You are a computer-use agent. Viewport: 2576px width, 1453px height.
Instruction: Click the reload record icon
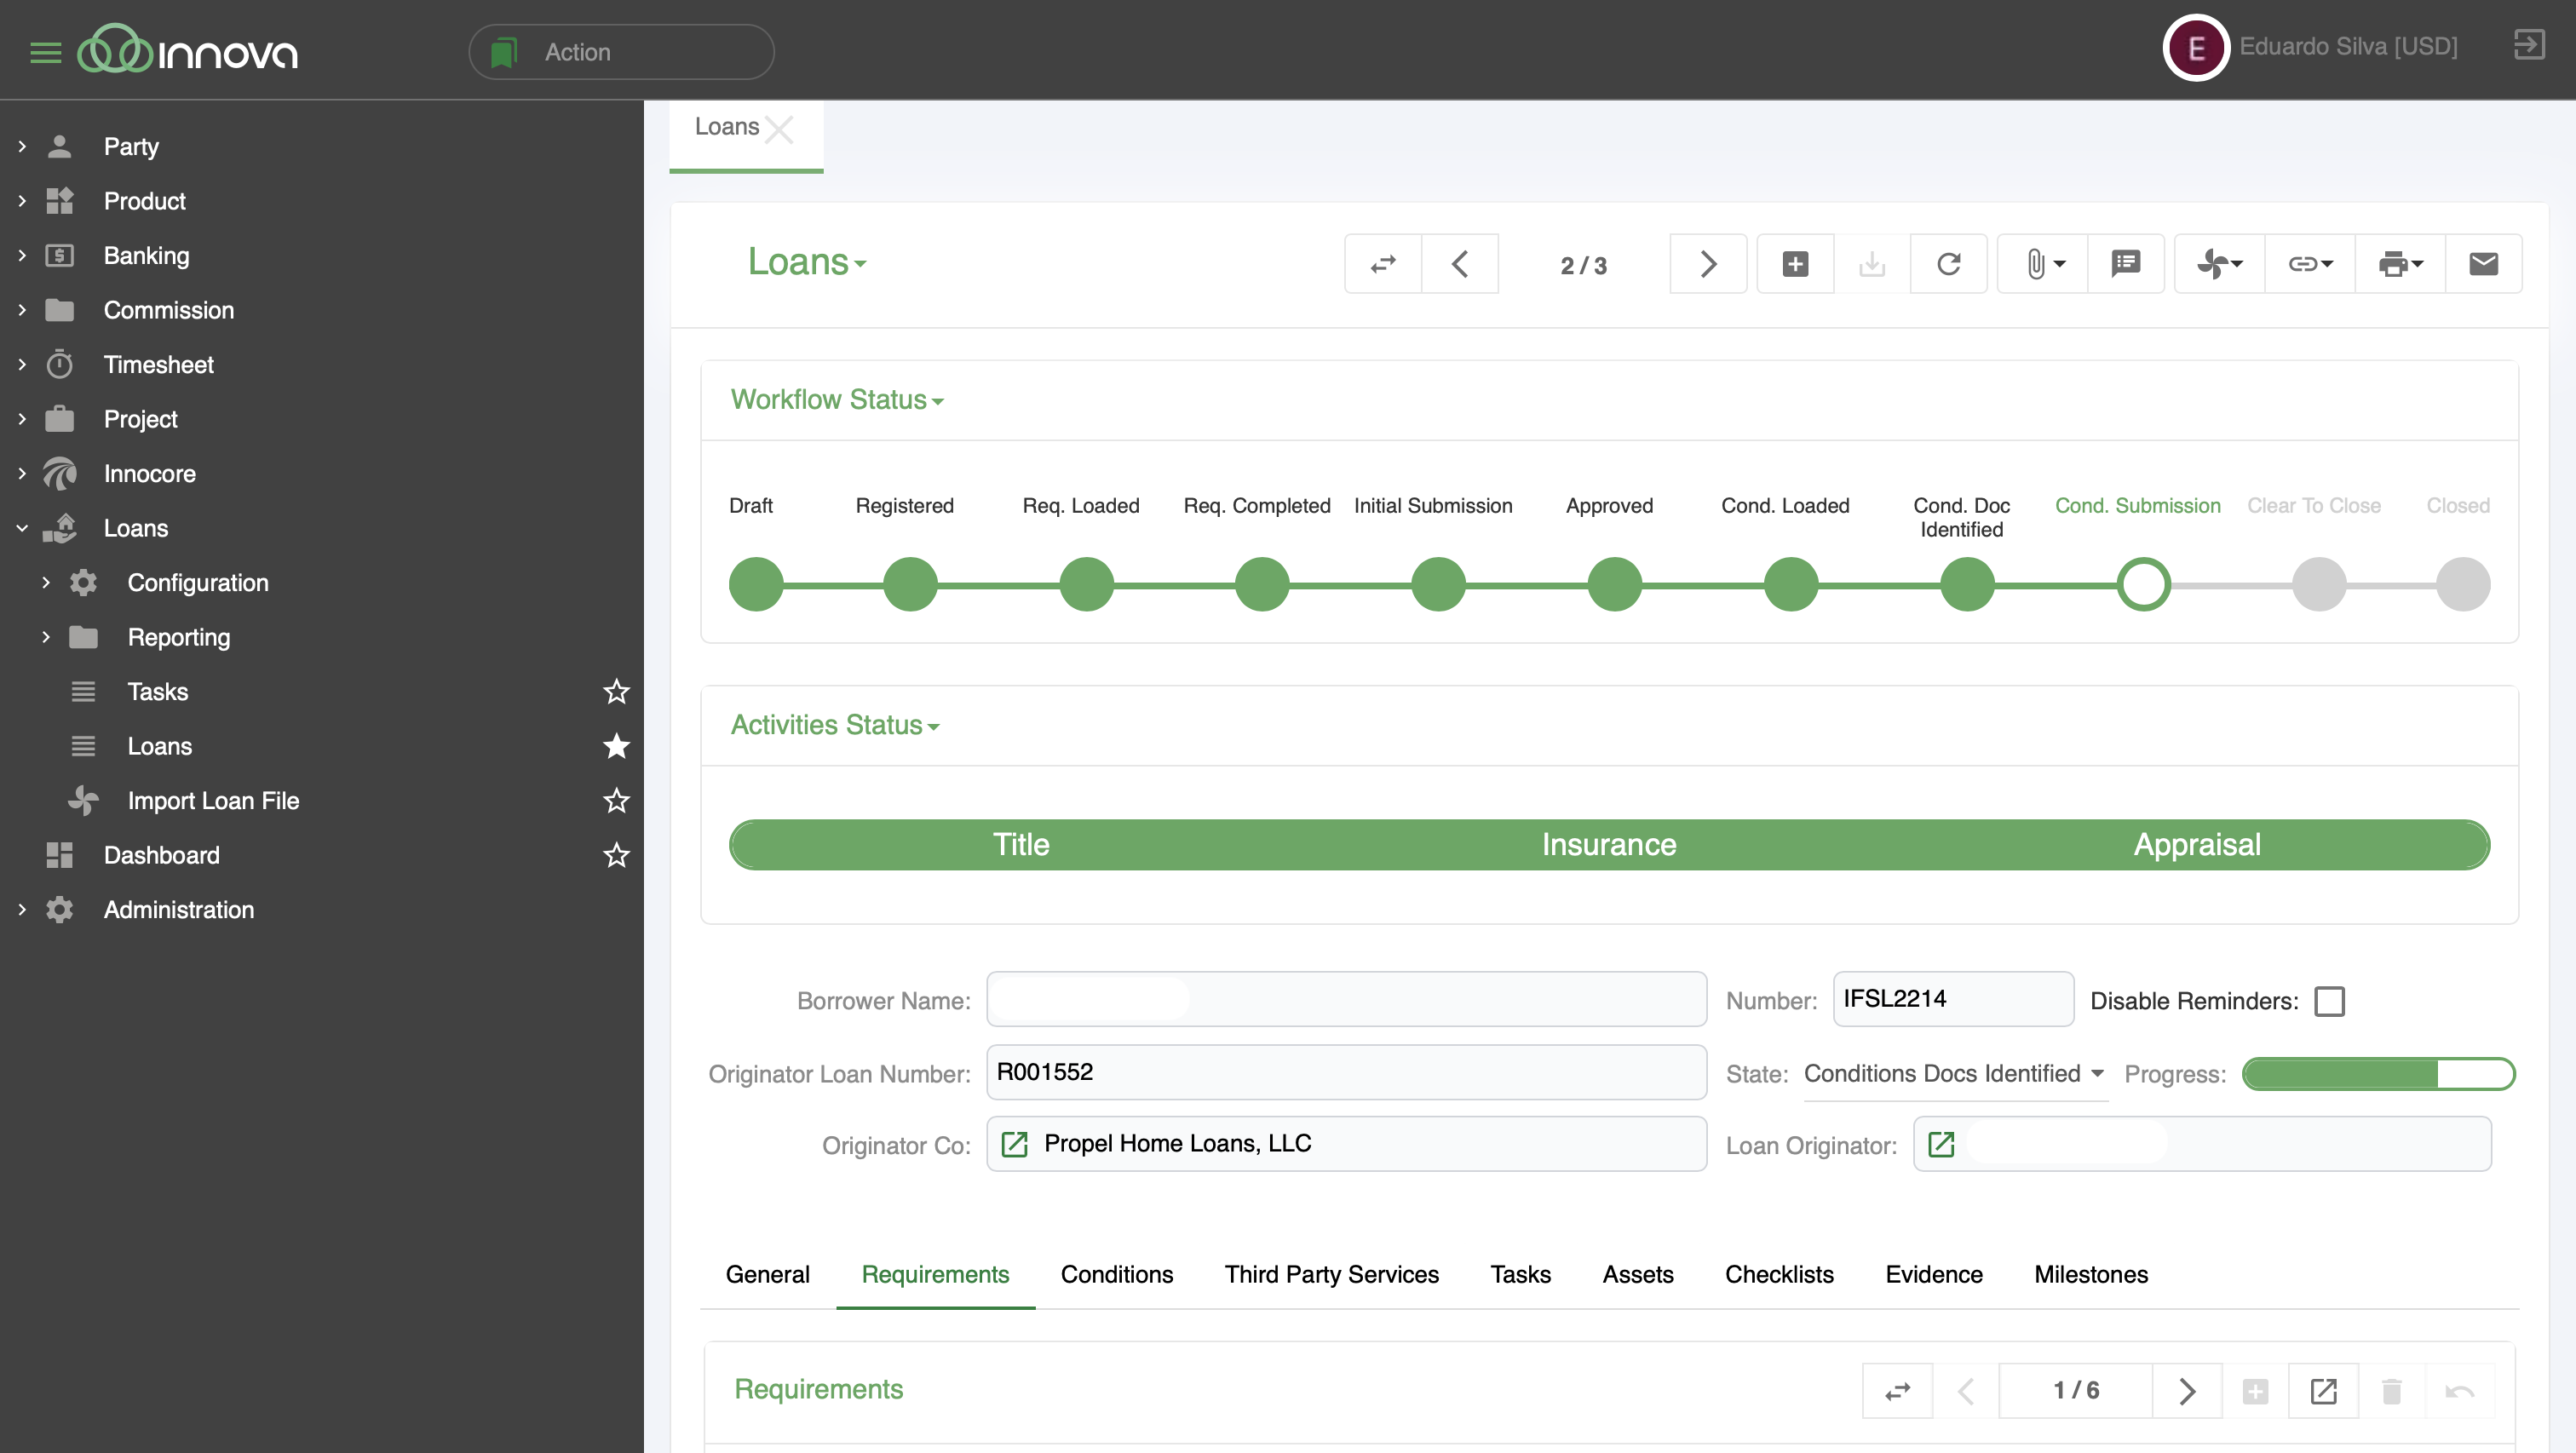[x=1948, y=264]
